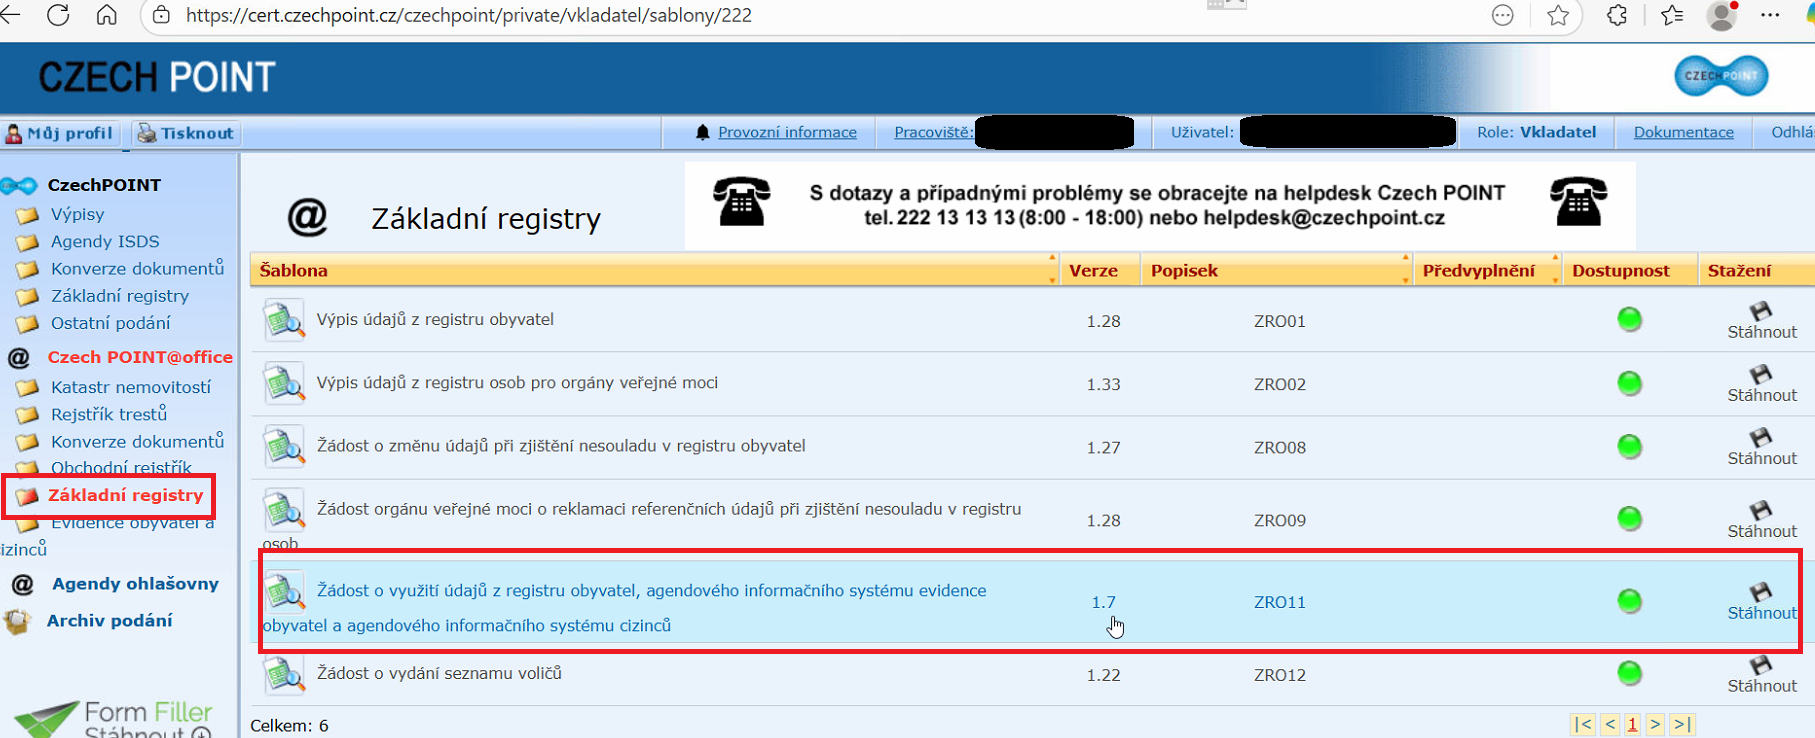Open Výpisy folder in sidebar
1815x738 pixels.
coord(77,214)
